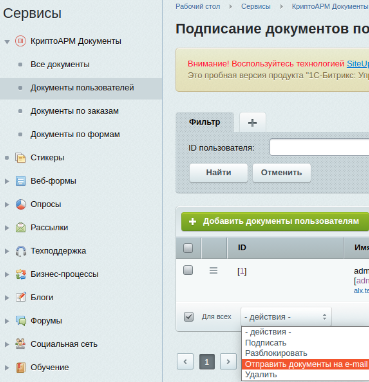Expand the Форумы section
Viewport: 369px width, 382px height.
tap(7, 321)
